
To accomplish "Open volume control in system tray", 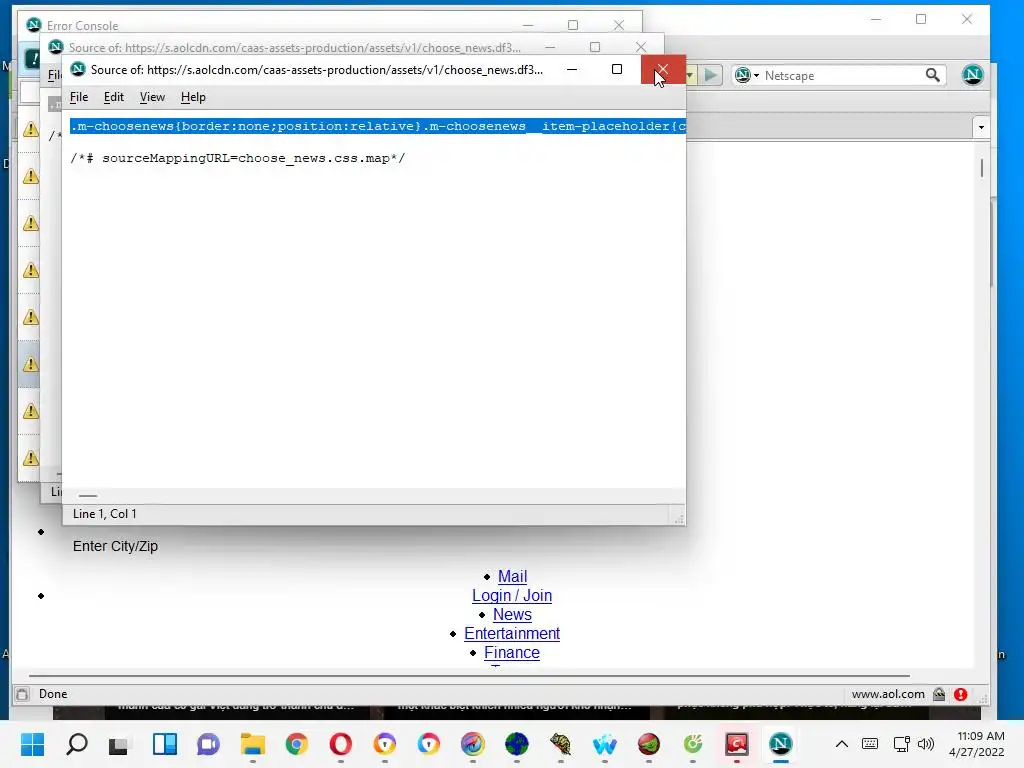I will 926,744.
